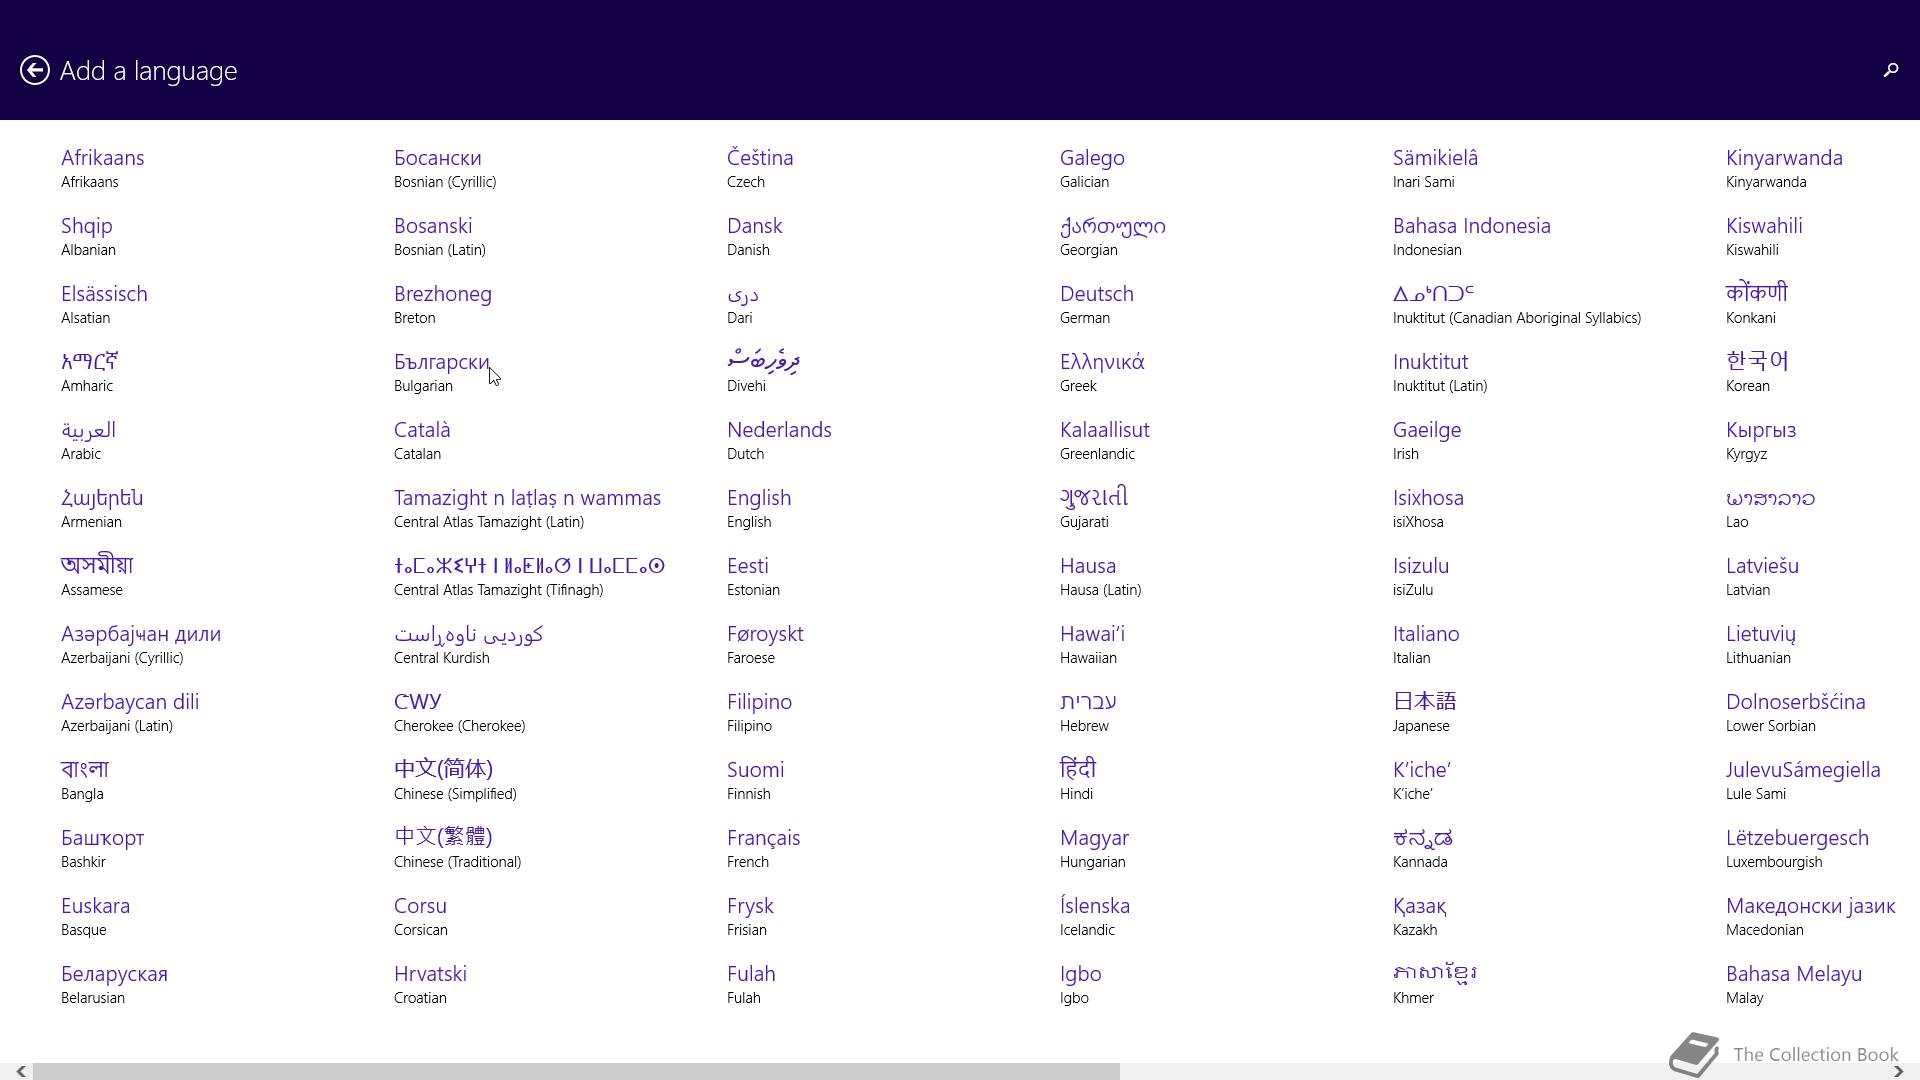Select Filipino language
Screen dimensions: 1920x1080
coord(760,713)
